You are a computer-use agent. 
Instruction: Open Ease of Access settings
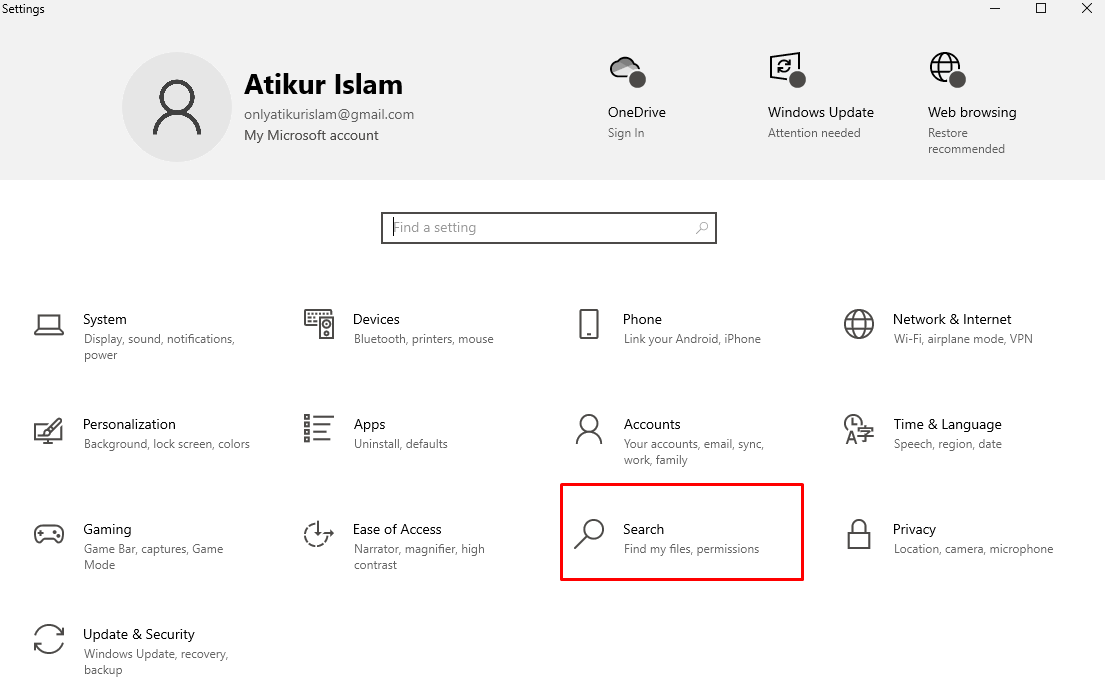pos(397,529)
